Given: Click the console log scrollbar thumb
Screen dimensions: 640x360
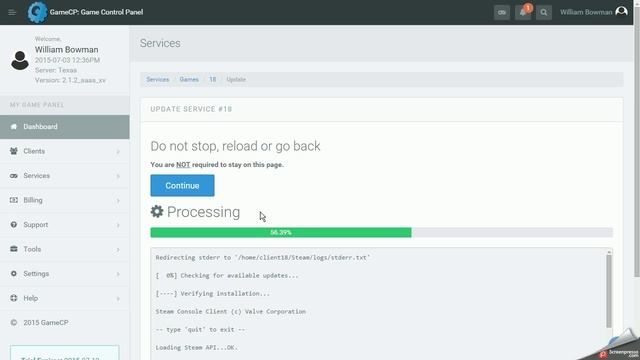Looking at the screenshot, I should (609, 291).
